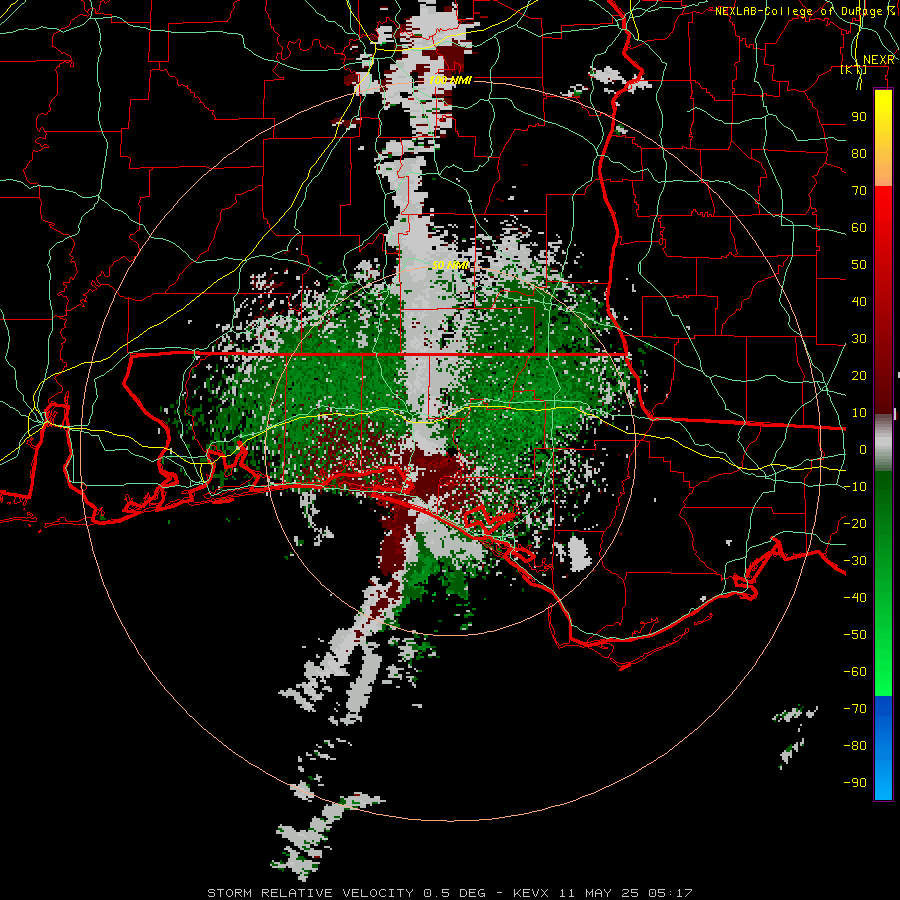This screenshot has height=900, width=900.
Task: Click the positive "40" scale value
Action: point(859,301)
